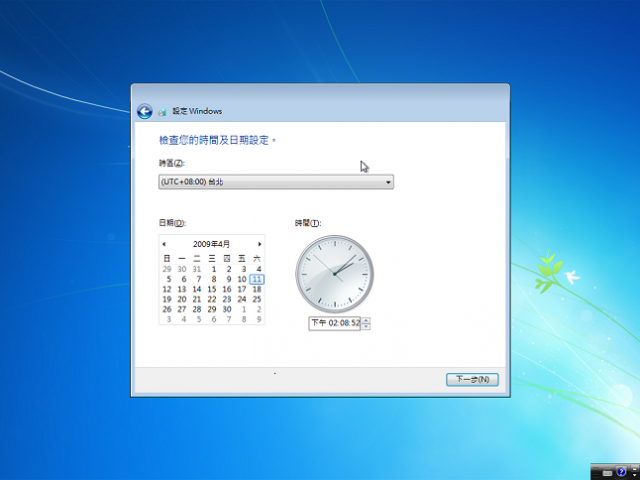This screenshot has height=480, width=640.
Task: Select April 2 in the calendar
Action: (x=229, y=269)
